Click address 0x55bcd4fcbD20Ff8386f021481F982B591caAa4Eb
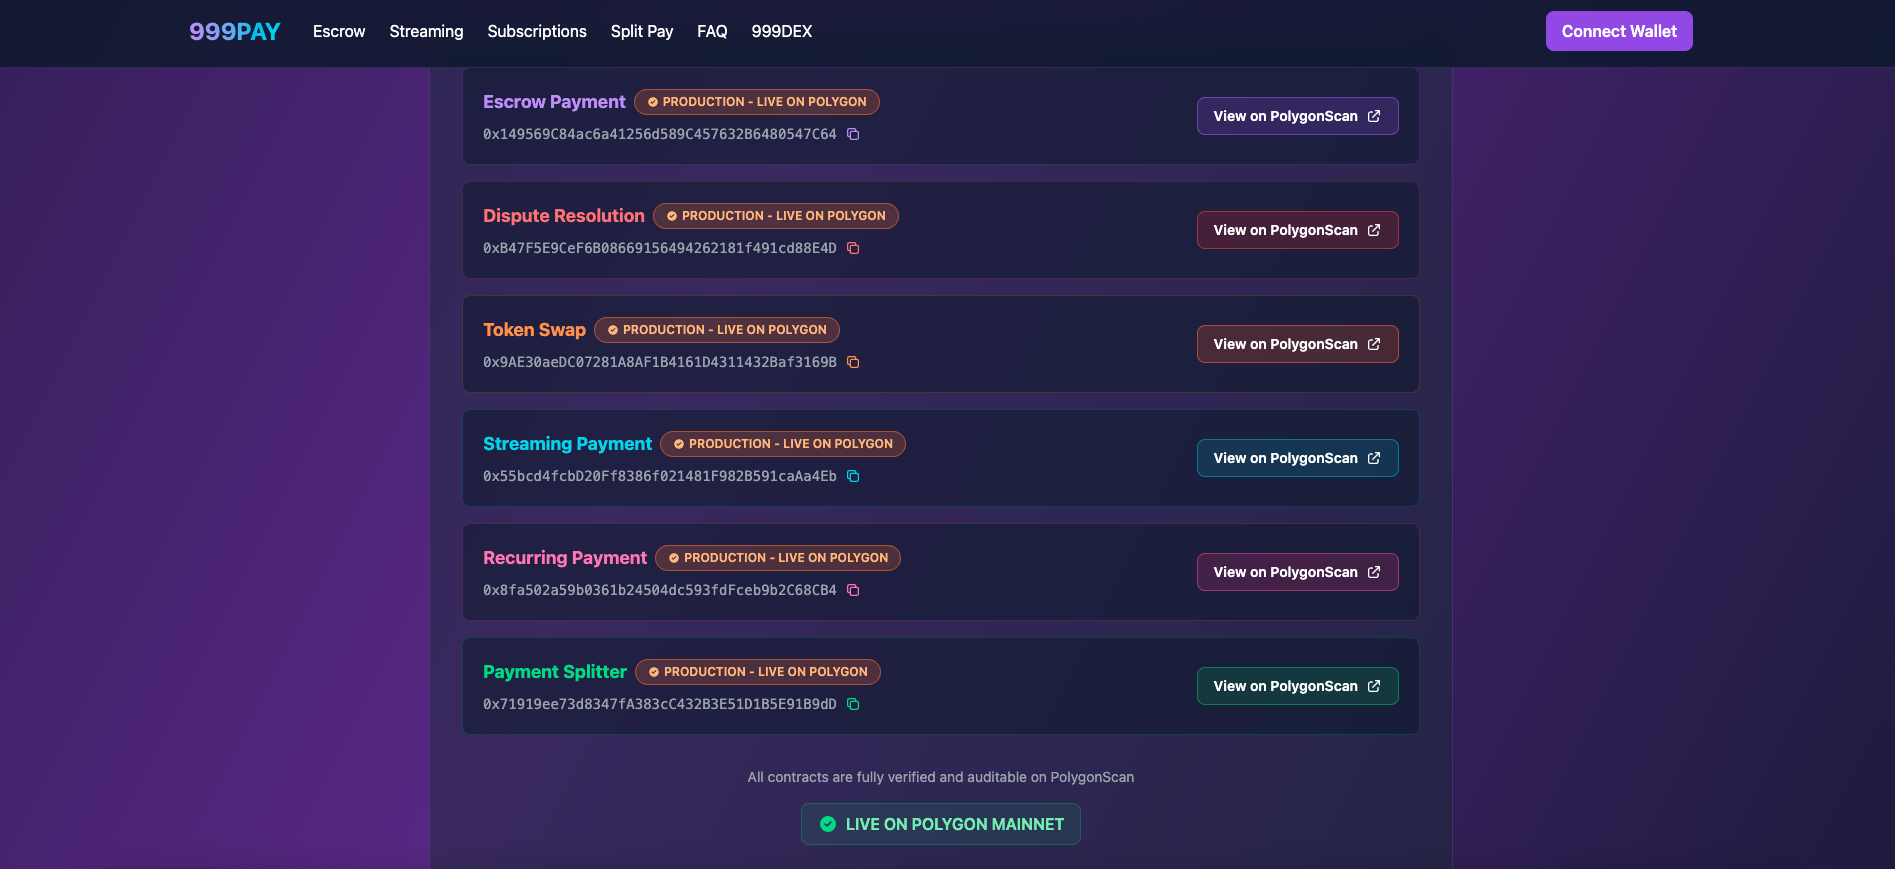 click(660, 476)
